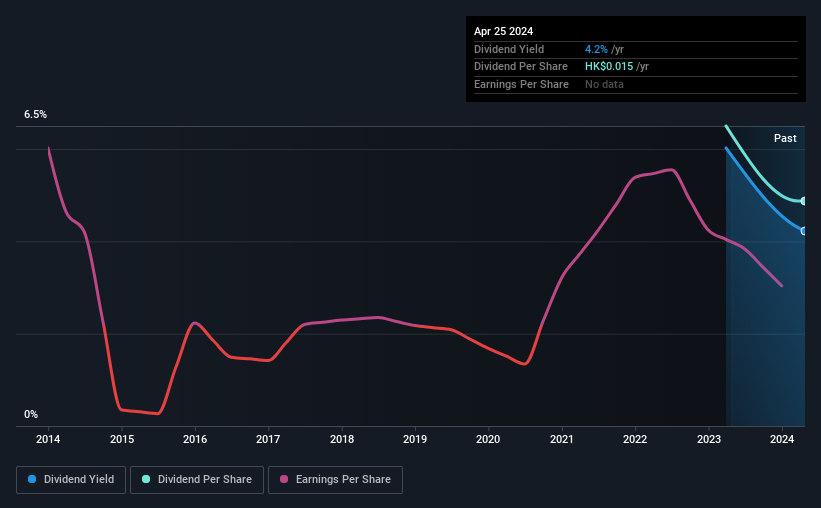Toggle the Dividend Yield legend button
This screenshot has width=821, height=508.
(71, 480)
